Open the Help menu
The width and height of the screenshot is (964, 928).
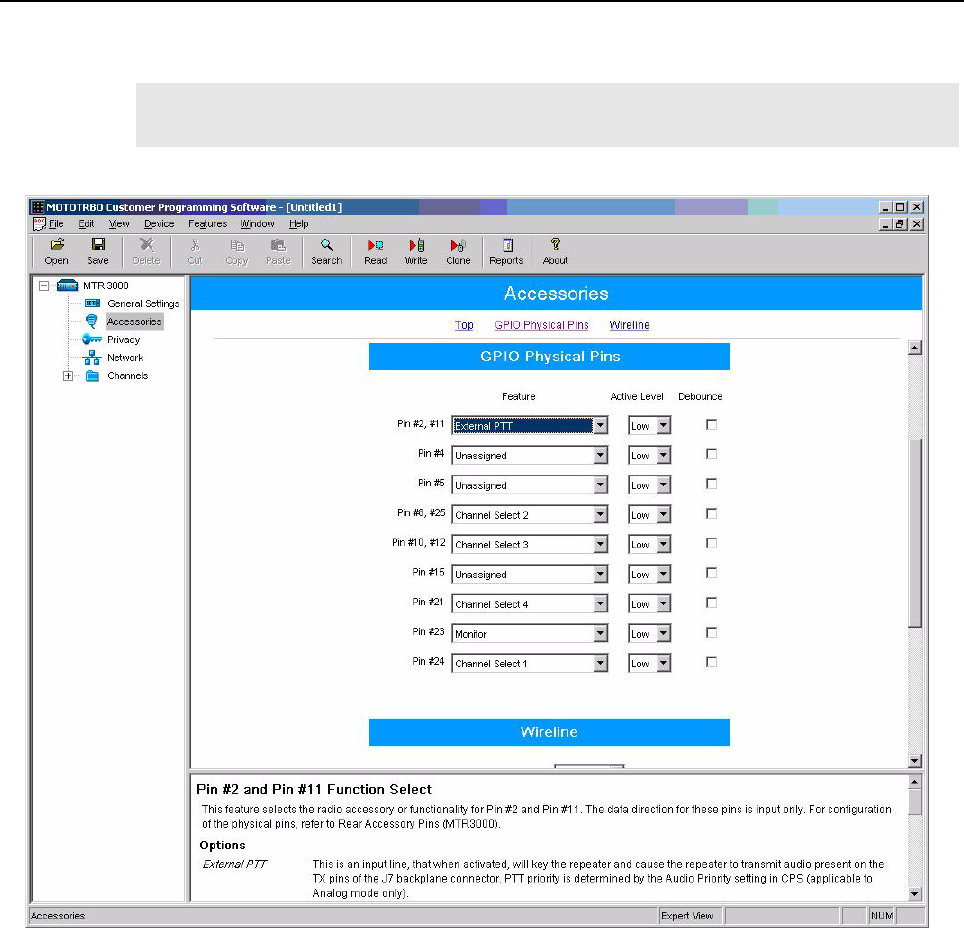point(299,224)
